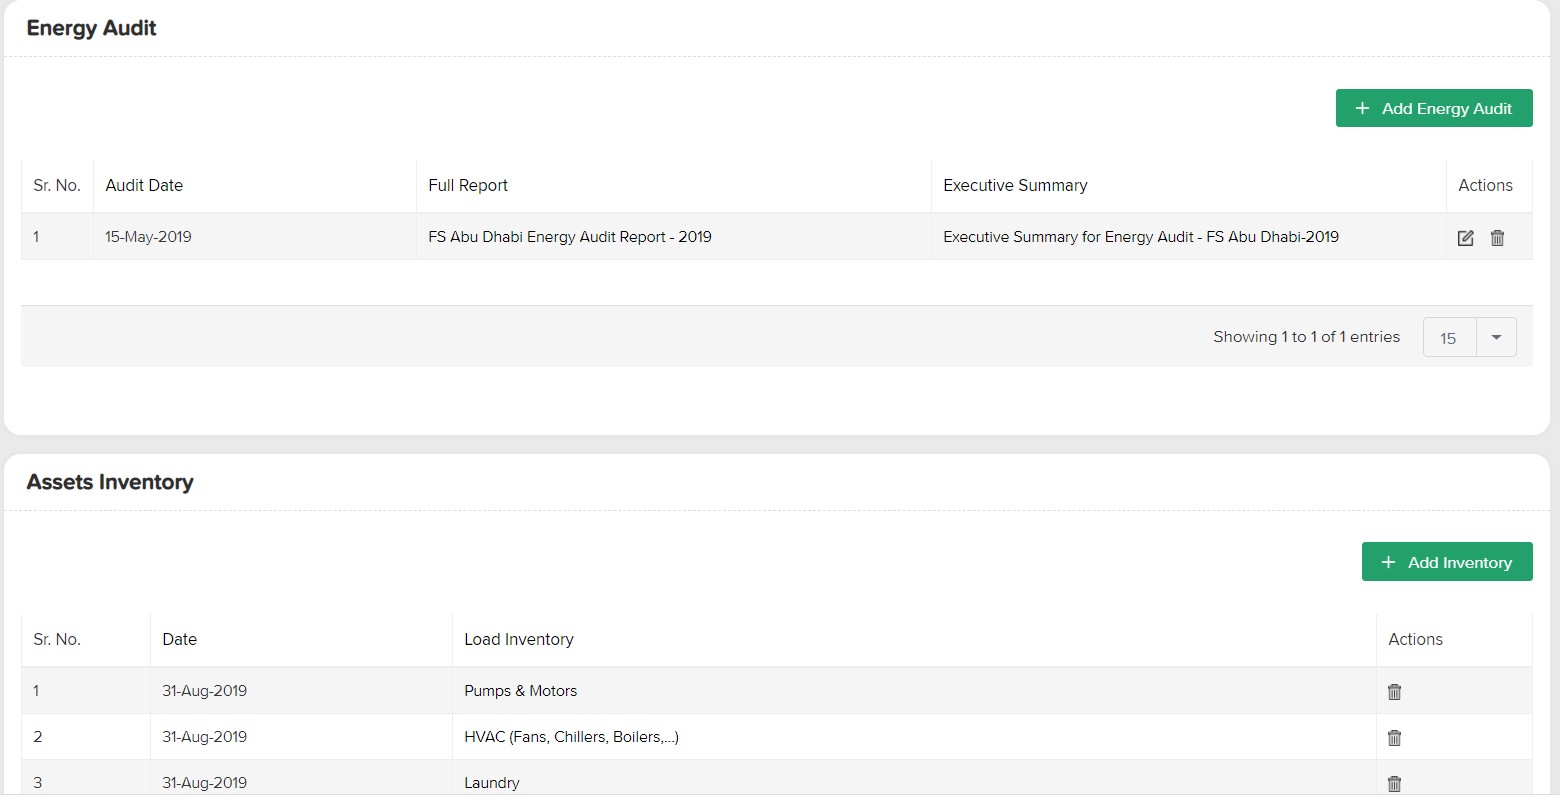
Task: Open FS Abu Dhabi Energy Audit Report - 2019
Action: point(570,237)
